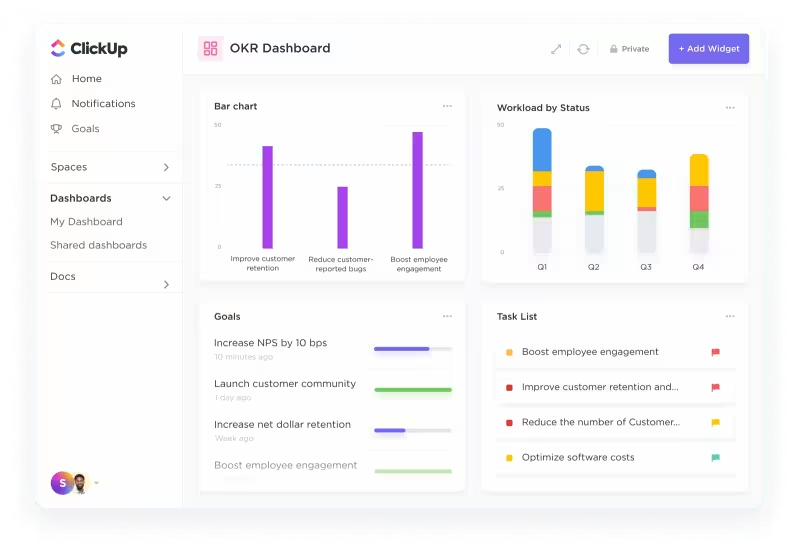Expand dashboard to full screen
This screenshot has height=555, width=800.
(556, 49)
